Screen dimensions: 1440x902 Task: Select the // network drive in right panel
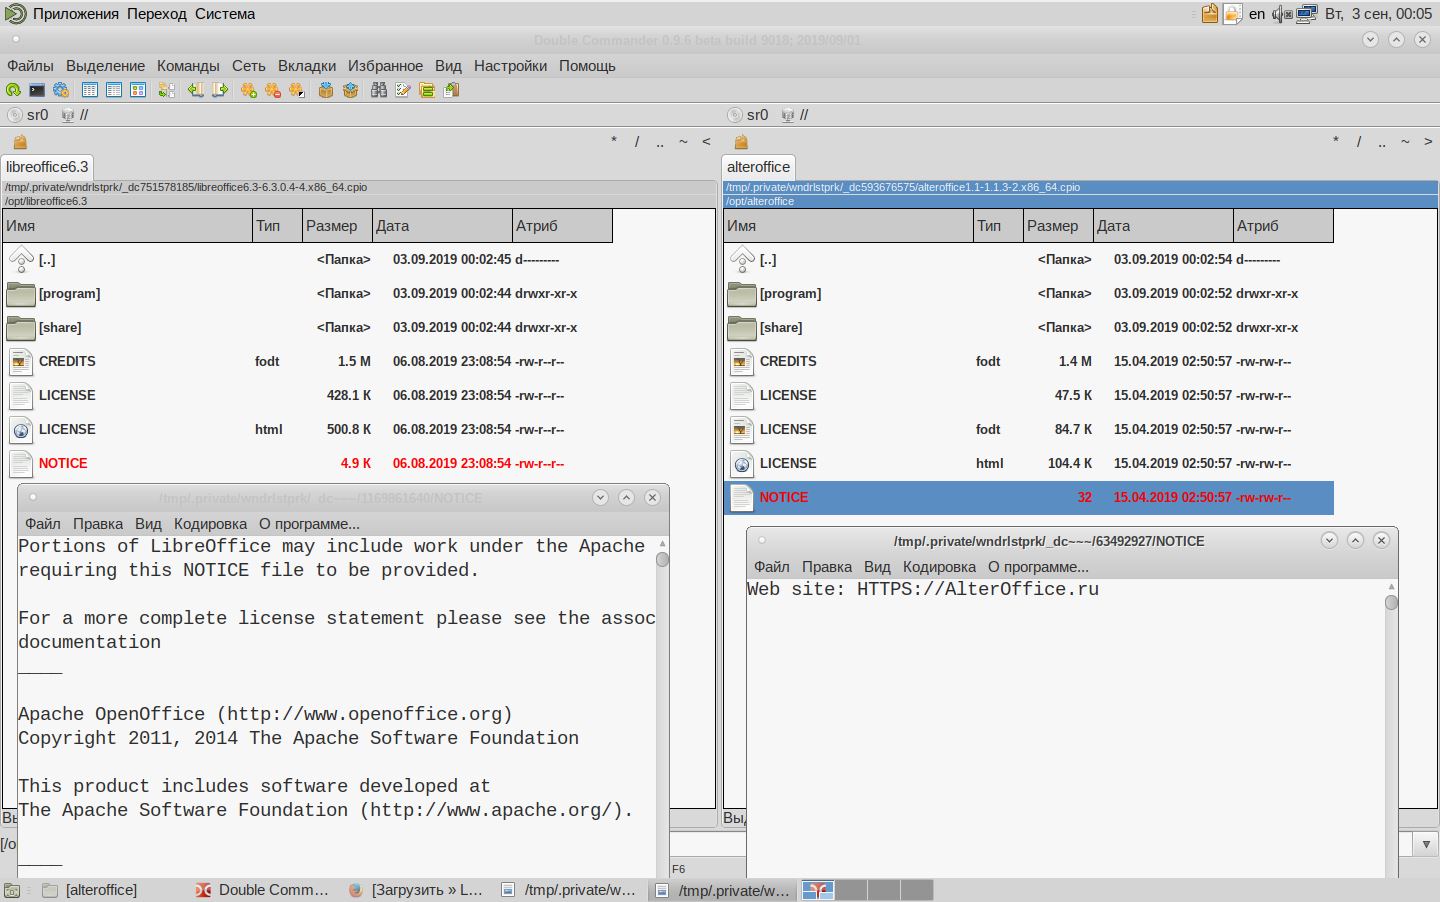coord(796,115)
